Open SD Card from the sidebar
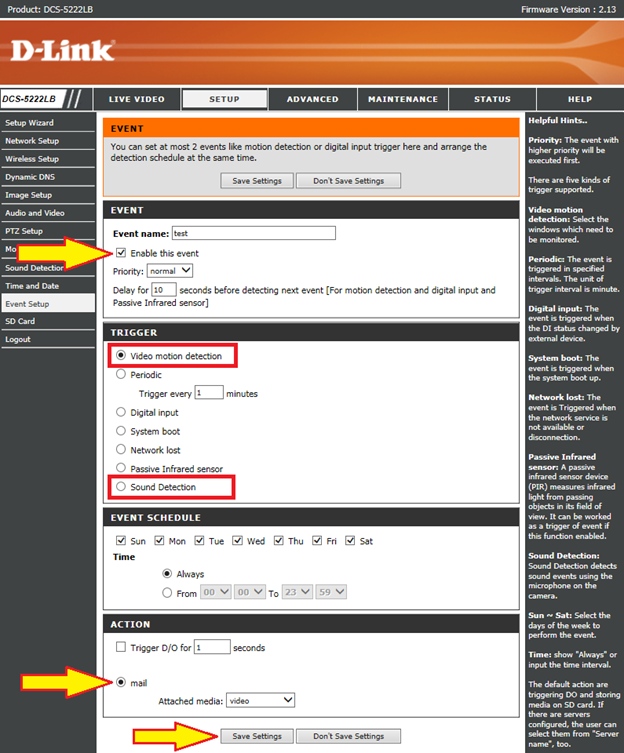The height and width of the screenshot is (753, 624). [x=20, y=321]
